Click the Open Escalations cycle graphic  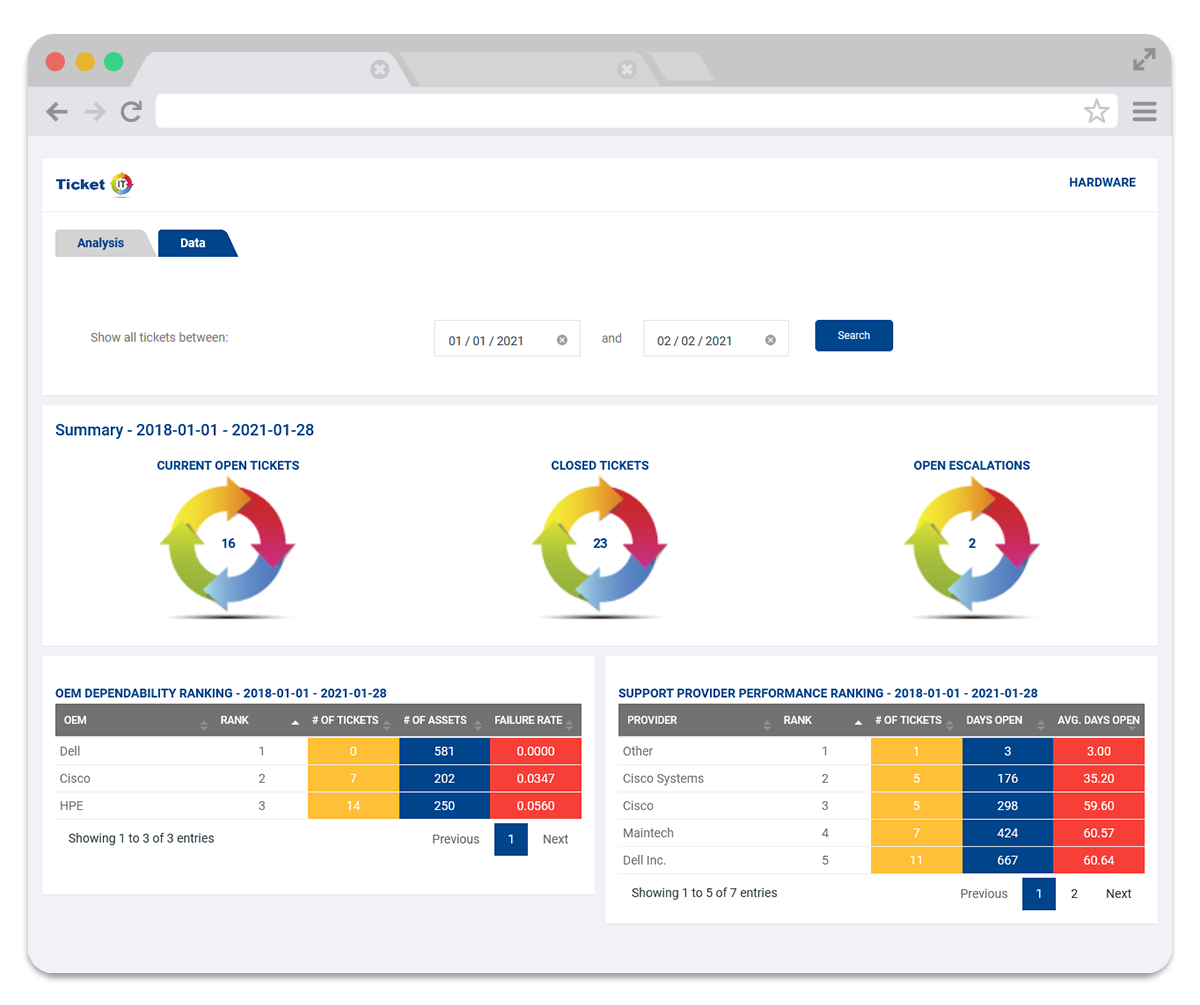[x=971, y=544]
